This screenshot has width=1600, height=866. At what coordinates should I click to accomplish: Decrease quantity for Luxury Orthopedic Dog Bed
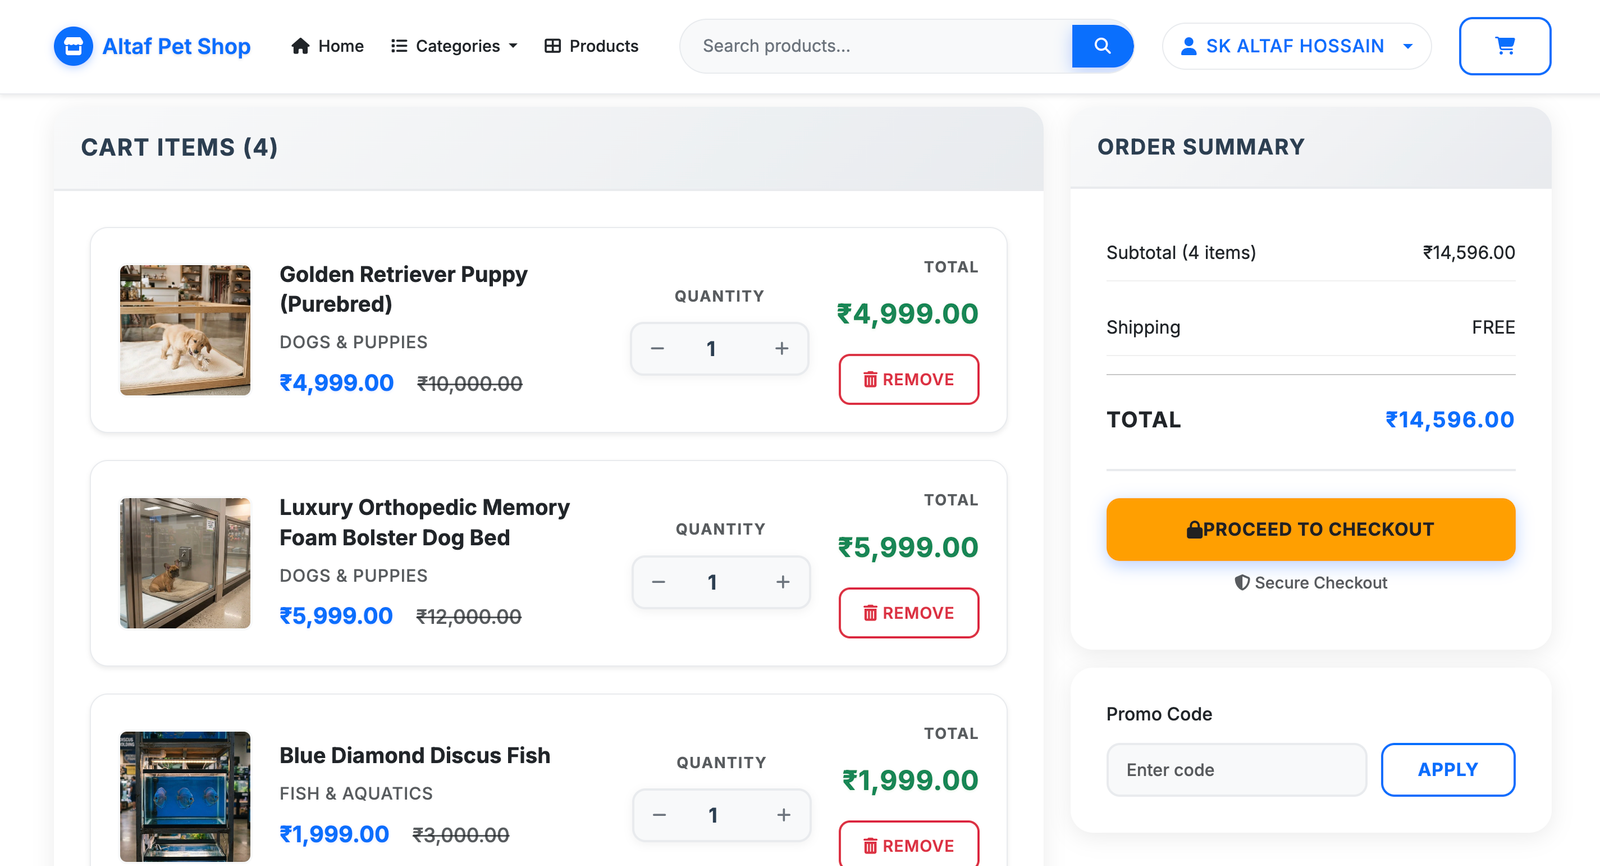tap(658, 582)
